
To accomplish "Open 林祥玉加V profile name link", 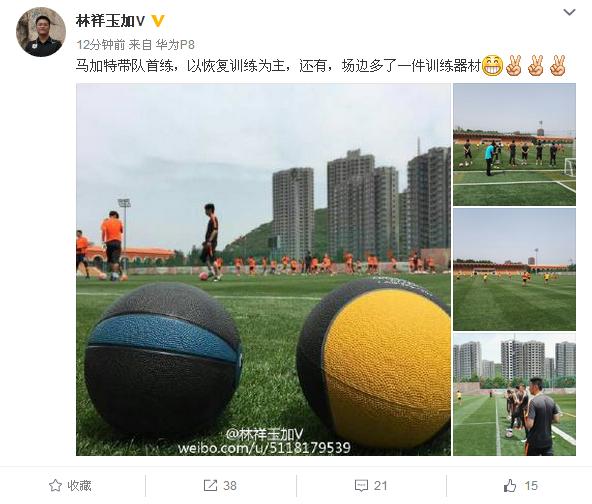I will (x=110, y=21).
